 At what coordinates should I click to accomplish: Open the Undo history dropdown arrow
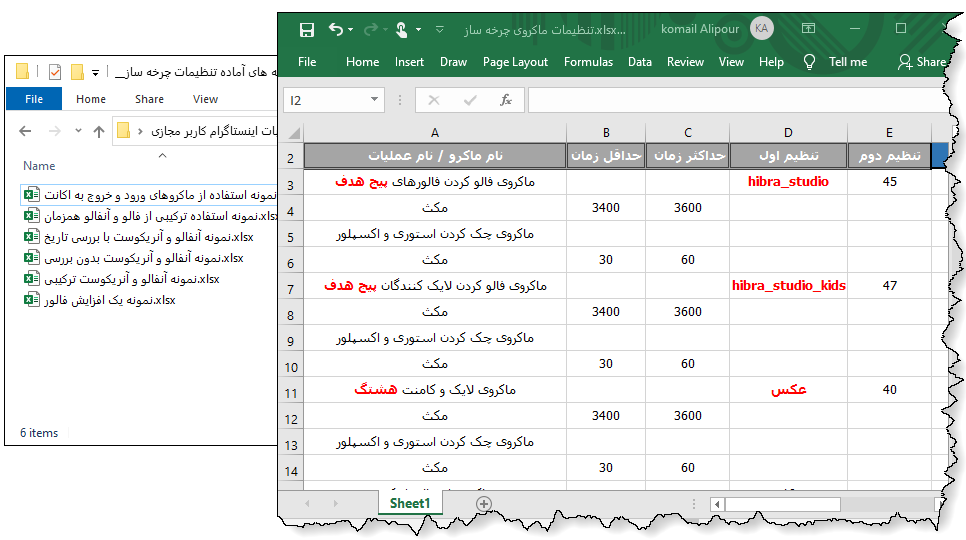(351, 29)
